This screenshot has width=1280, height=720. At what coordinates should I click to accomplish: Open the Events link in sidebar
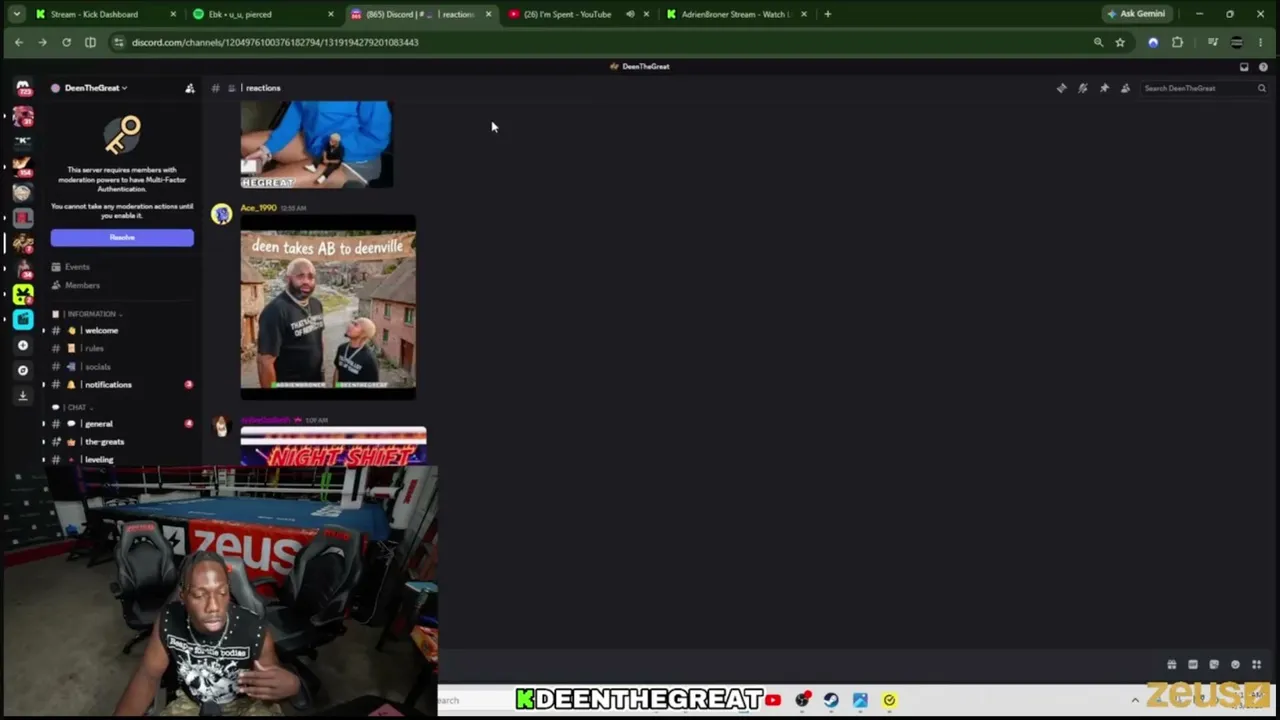tap(77, 267)
